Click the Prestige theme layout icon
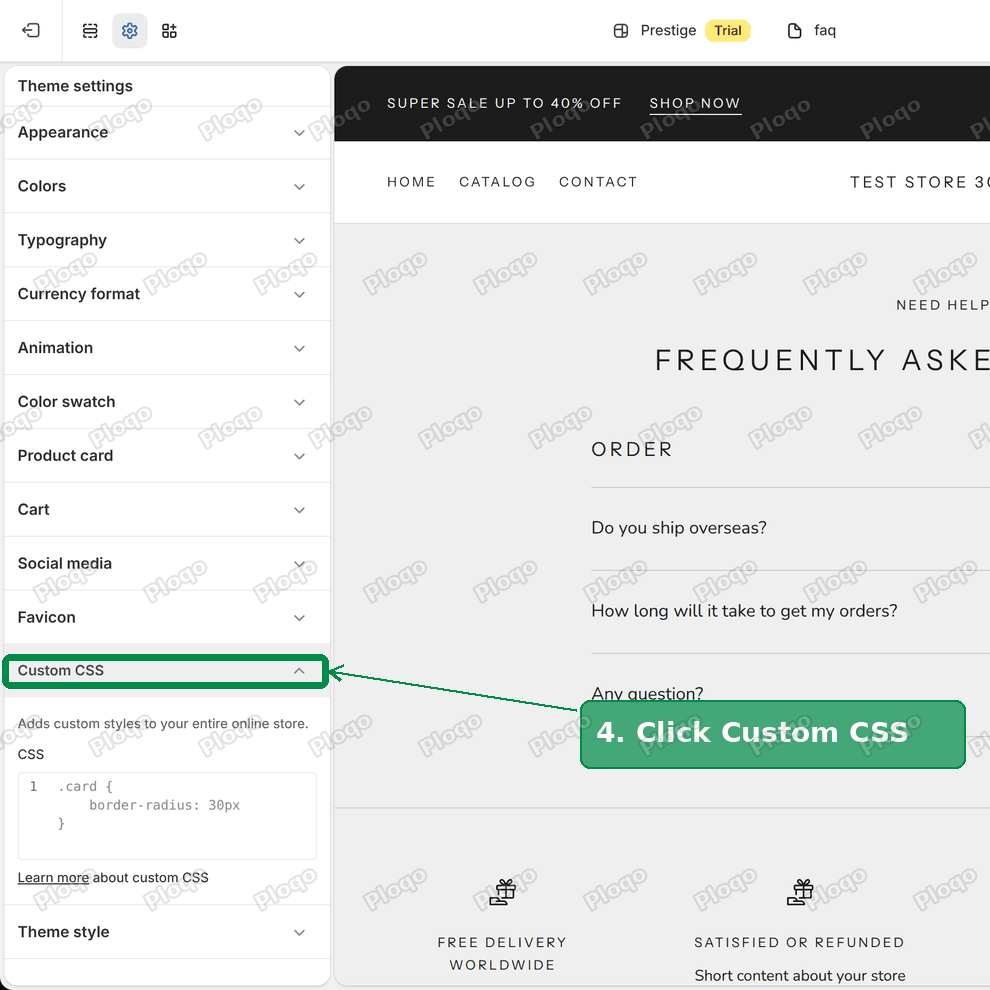Viewport: 990px width, 990px height. click(x=621, y=30)
